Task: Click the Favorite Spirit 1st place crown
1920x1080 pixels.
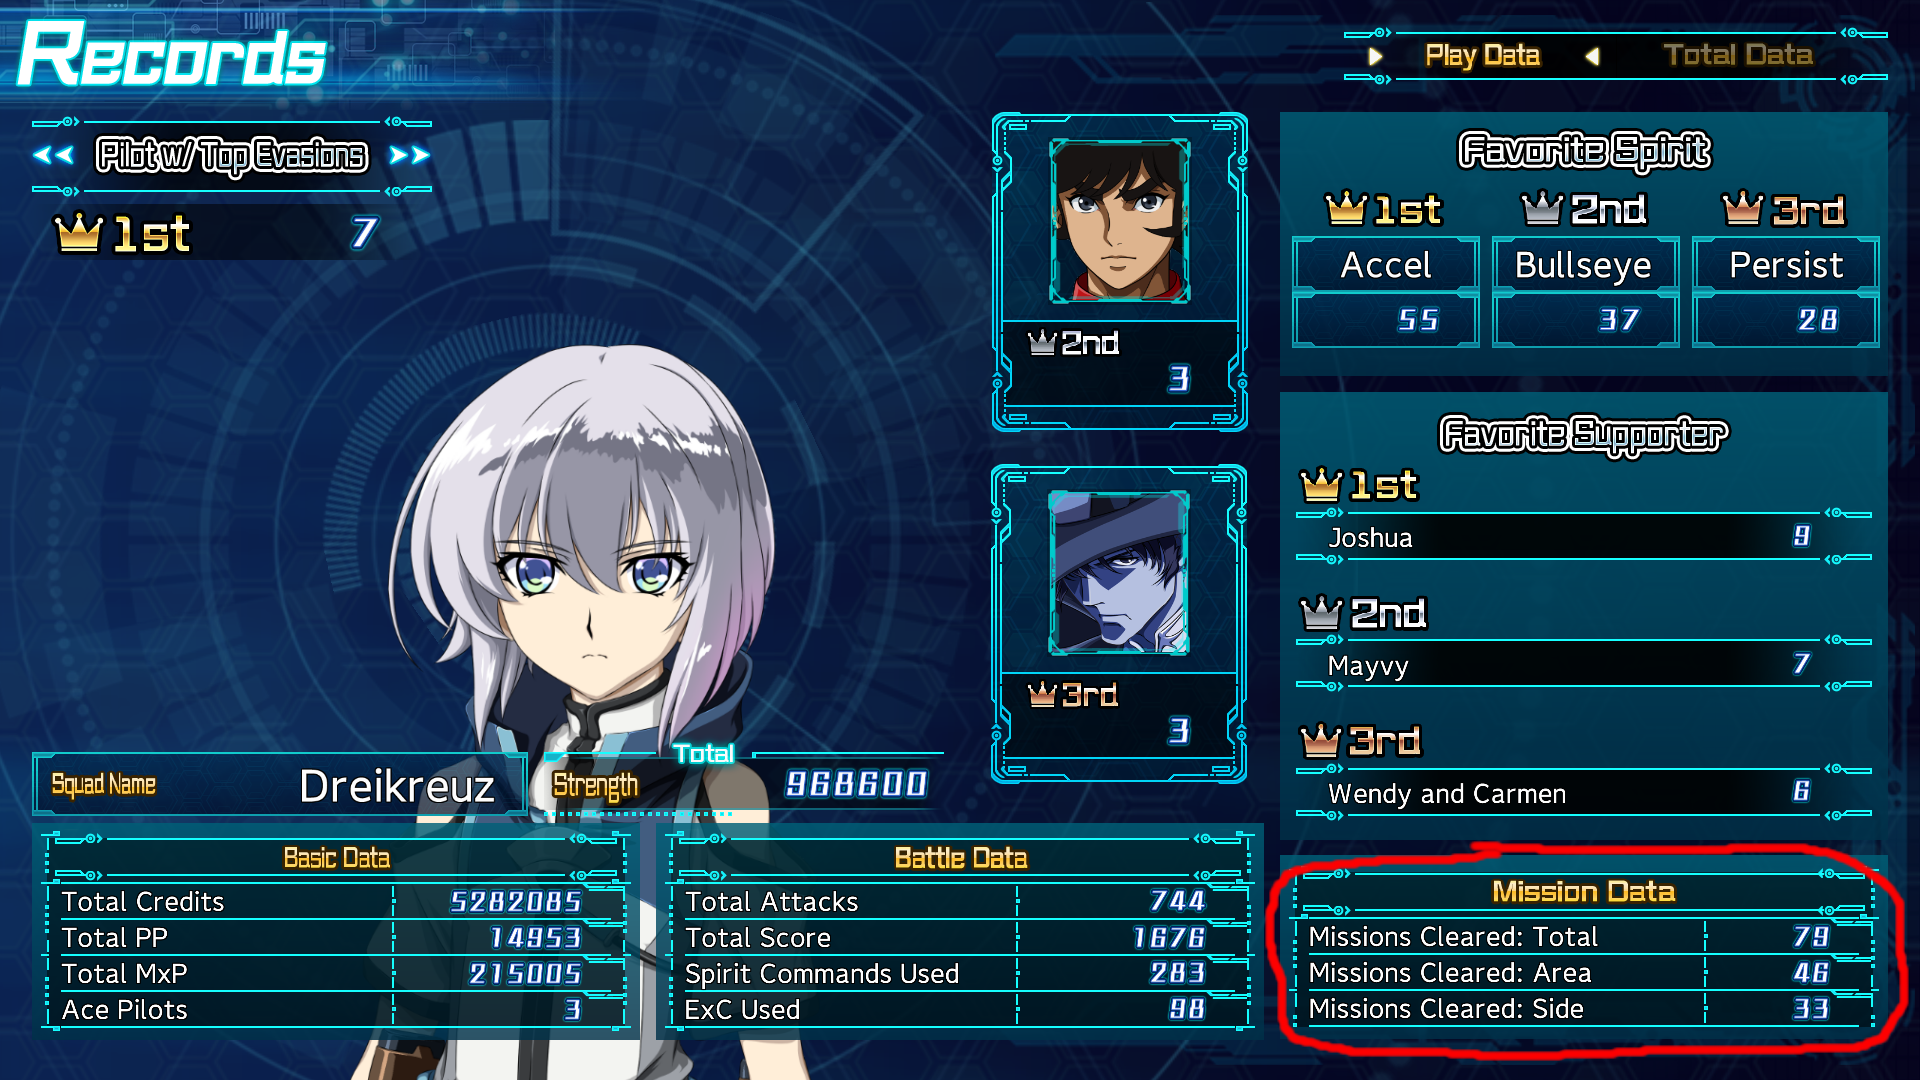Action: pyautogui.click(x=1345, y=209)
